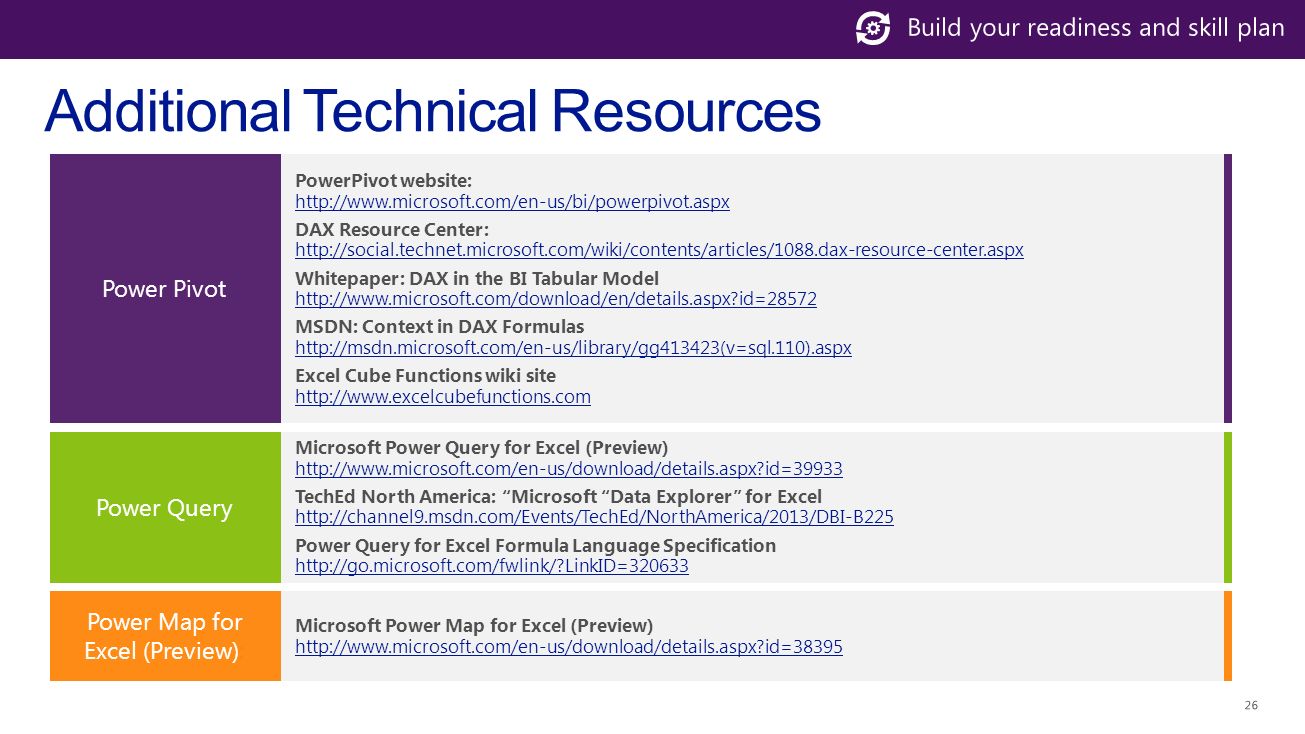Select the green Power Query category block
The height and width of the screenshot is (734, 1305).
pos(165,507)
